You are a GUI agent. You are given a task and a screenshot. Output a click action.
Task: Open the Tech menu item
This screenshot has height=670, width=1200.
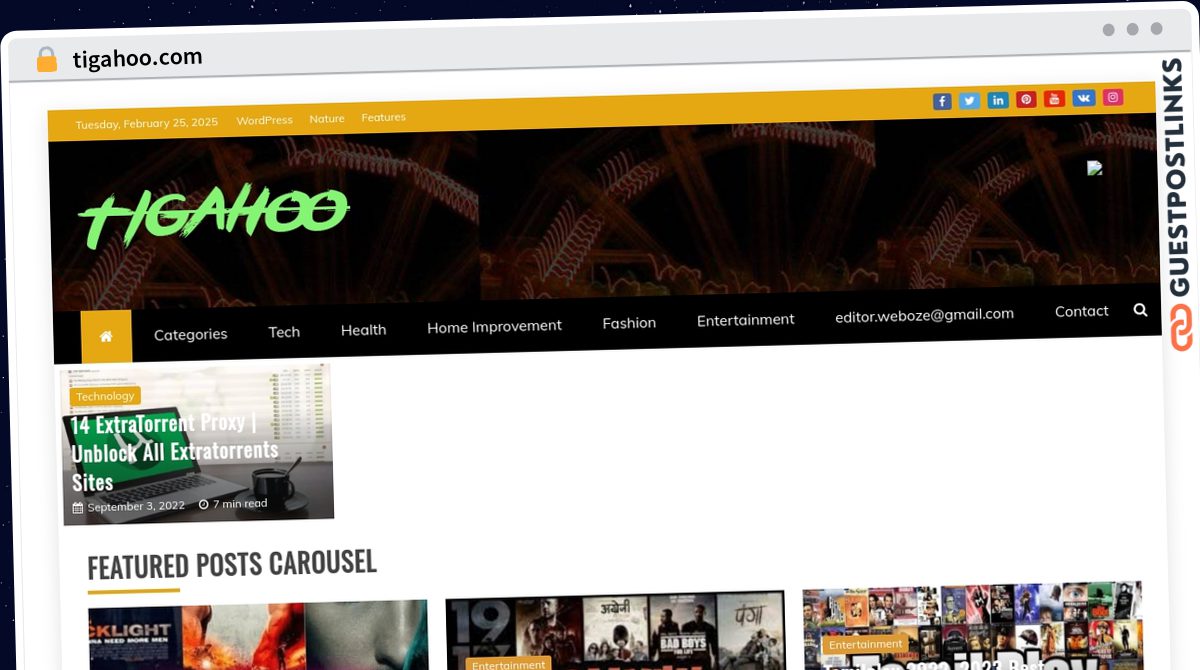(284, 331)
